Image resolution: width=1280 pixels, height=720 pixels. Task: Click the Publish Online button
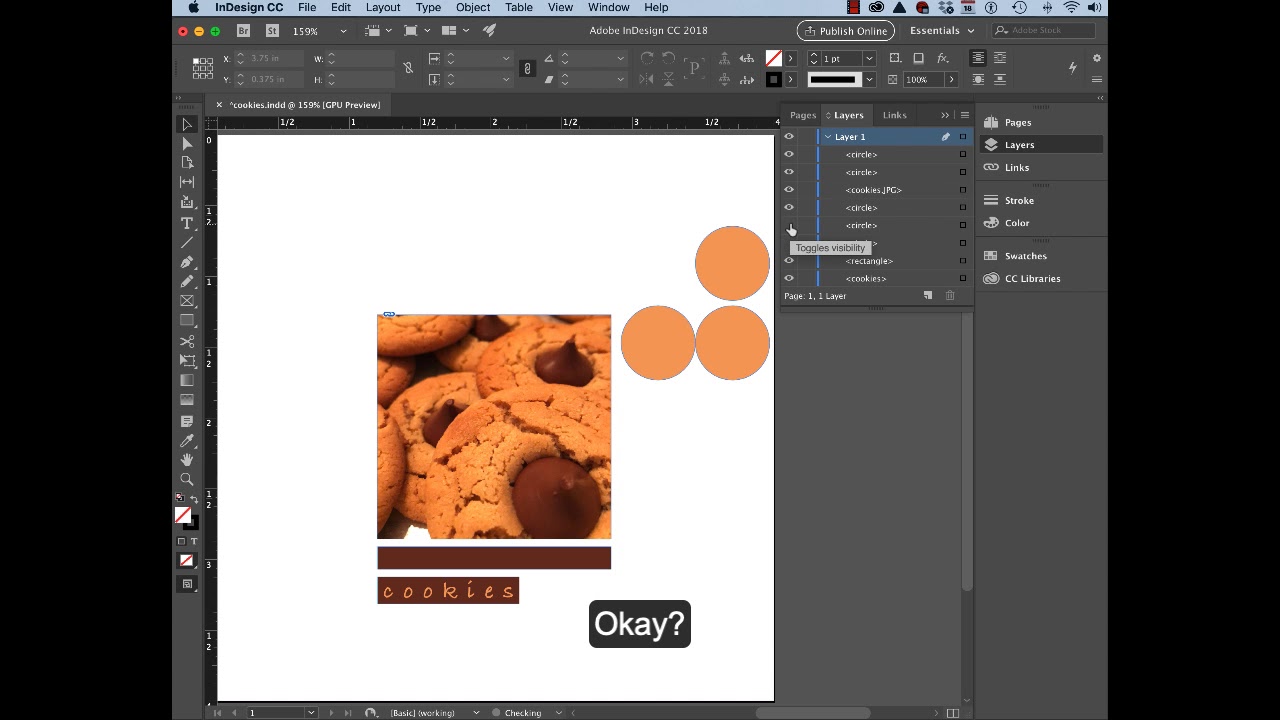[x=845, y=31]
